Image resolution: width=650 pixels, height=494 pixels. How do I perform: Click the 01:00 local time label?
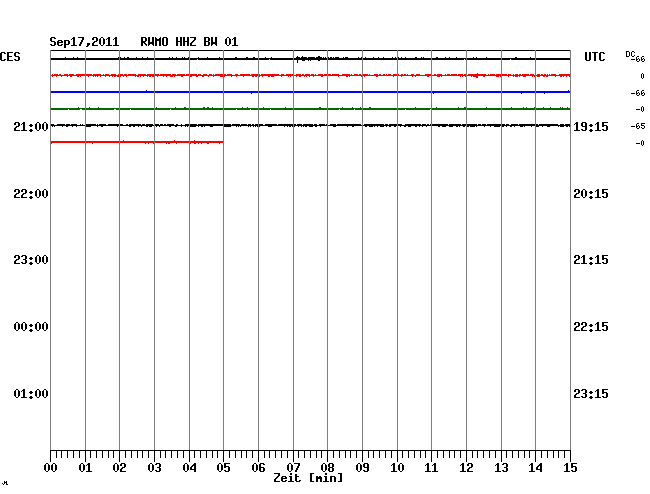[x=31, y=393]
